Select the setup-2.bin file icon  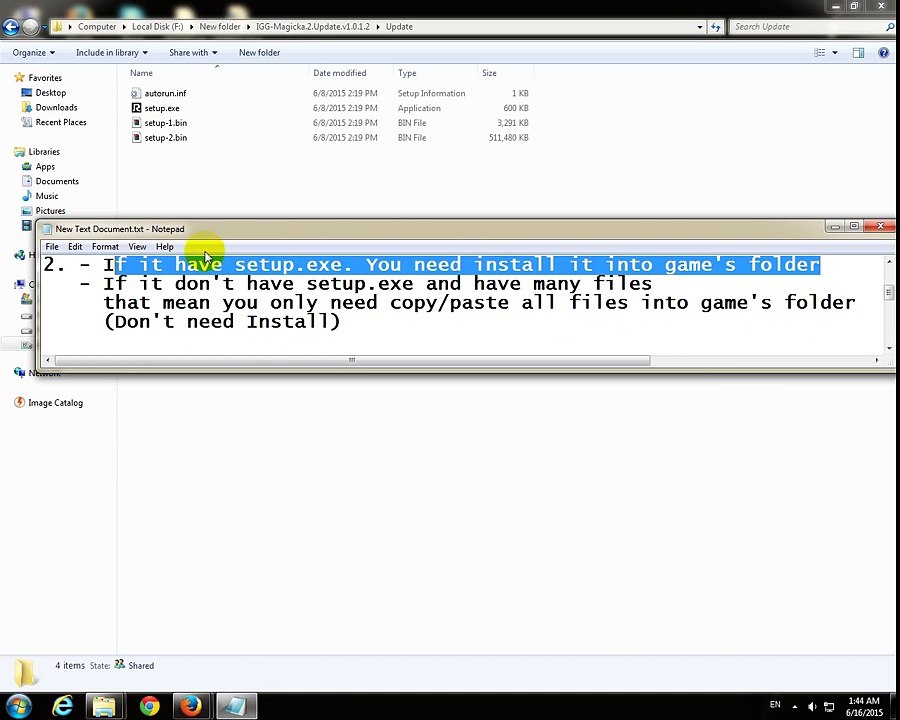pyautogui.click(x=136, y=138)
